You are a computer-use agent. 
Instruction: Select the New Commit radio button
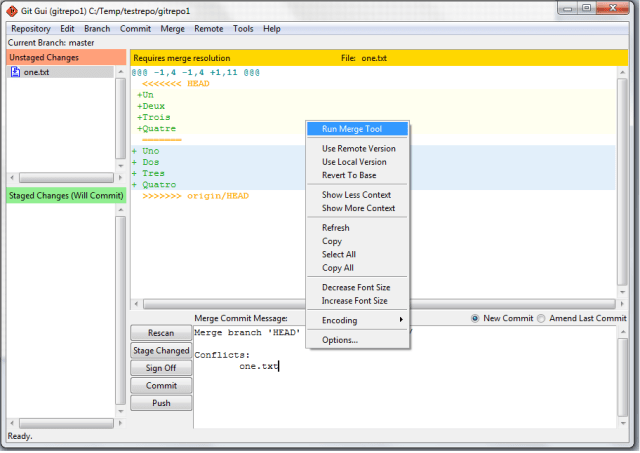coord(475,318)
